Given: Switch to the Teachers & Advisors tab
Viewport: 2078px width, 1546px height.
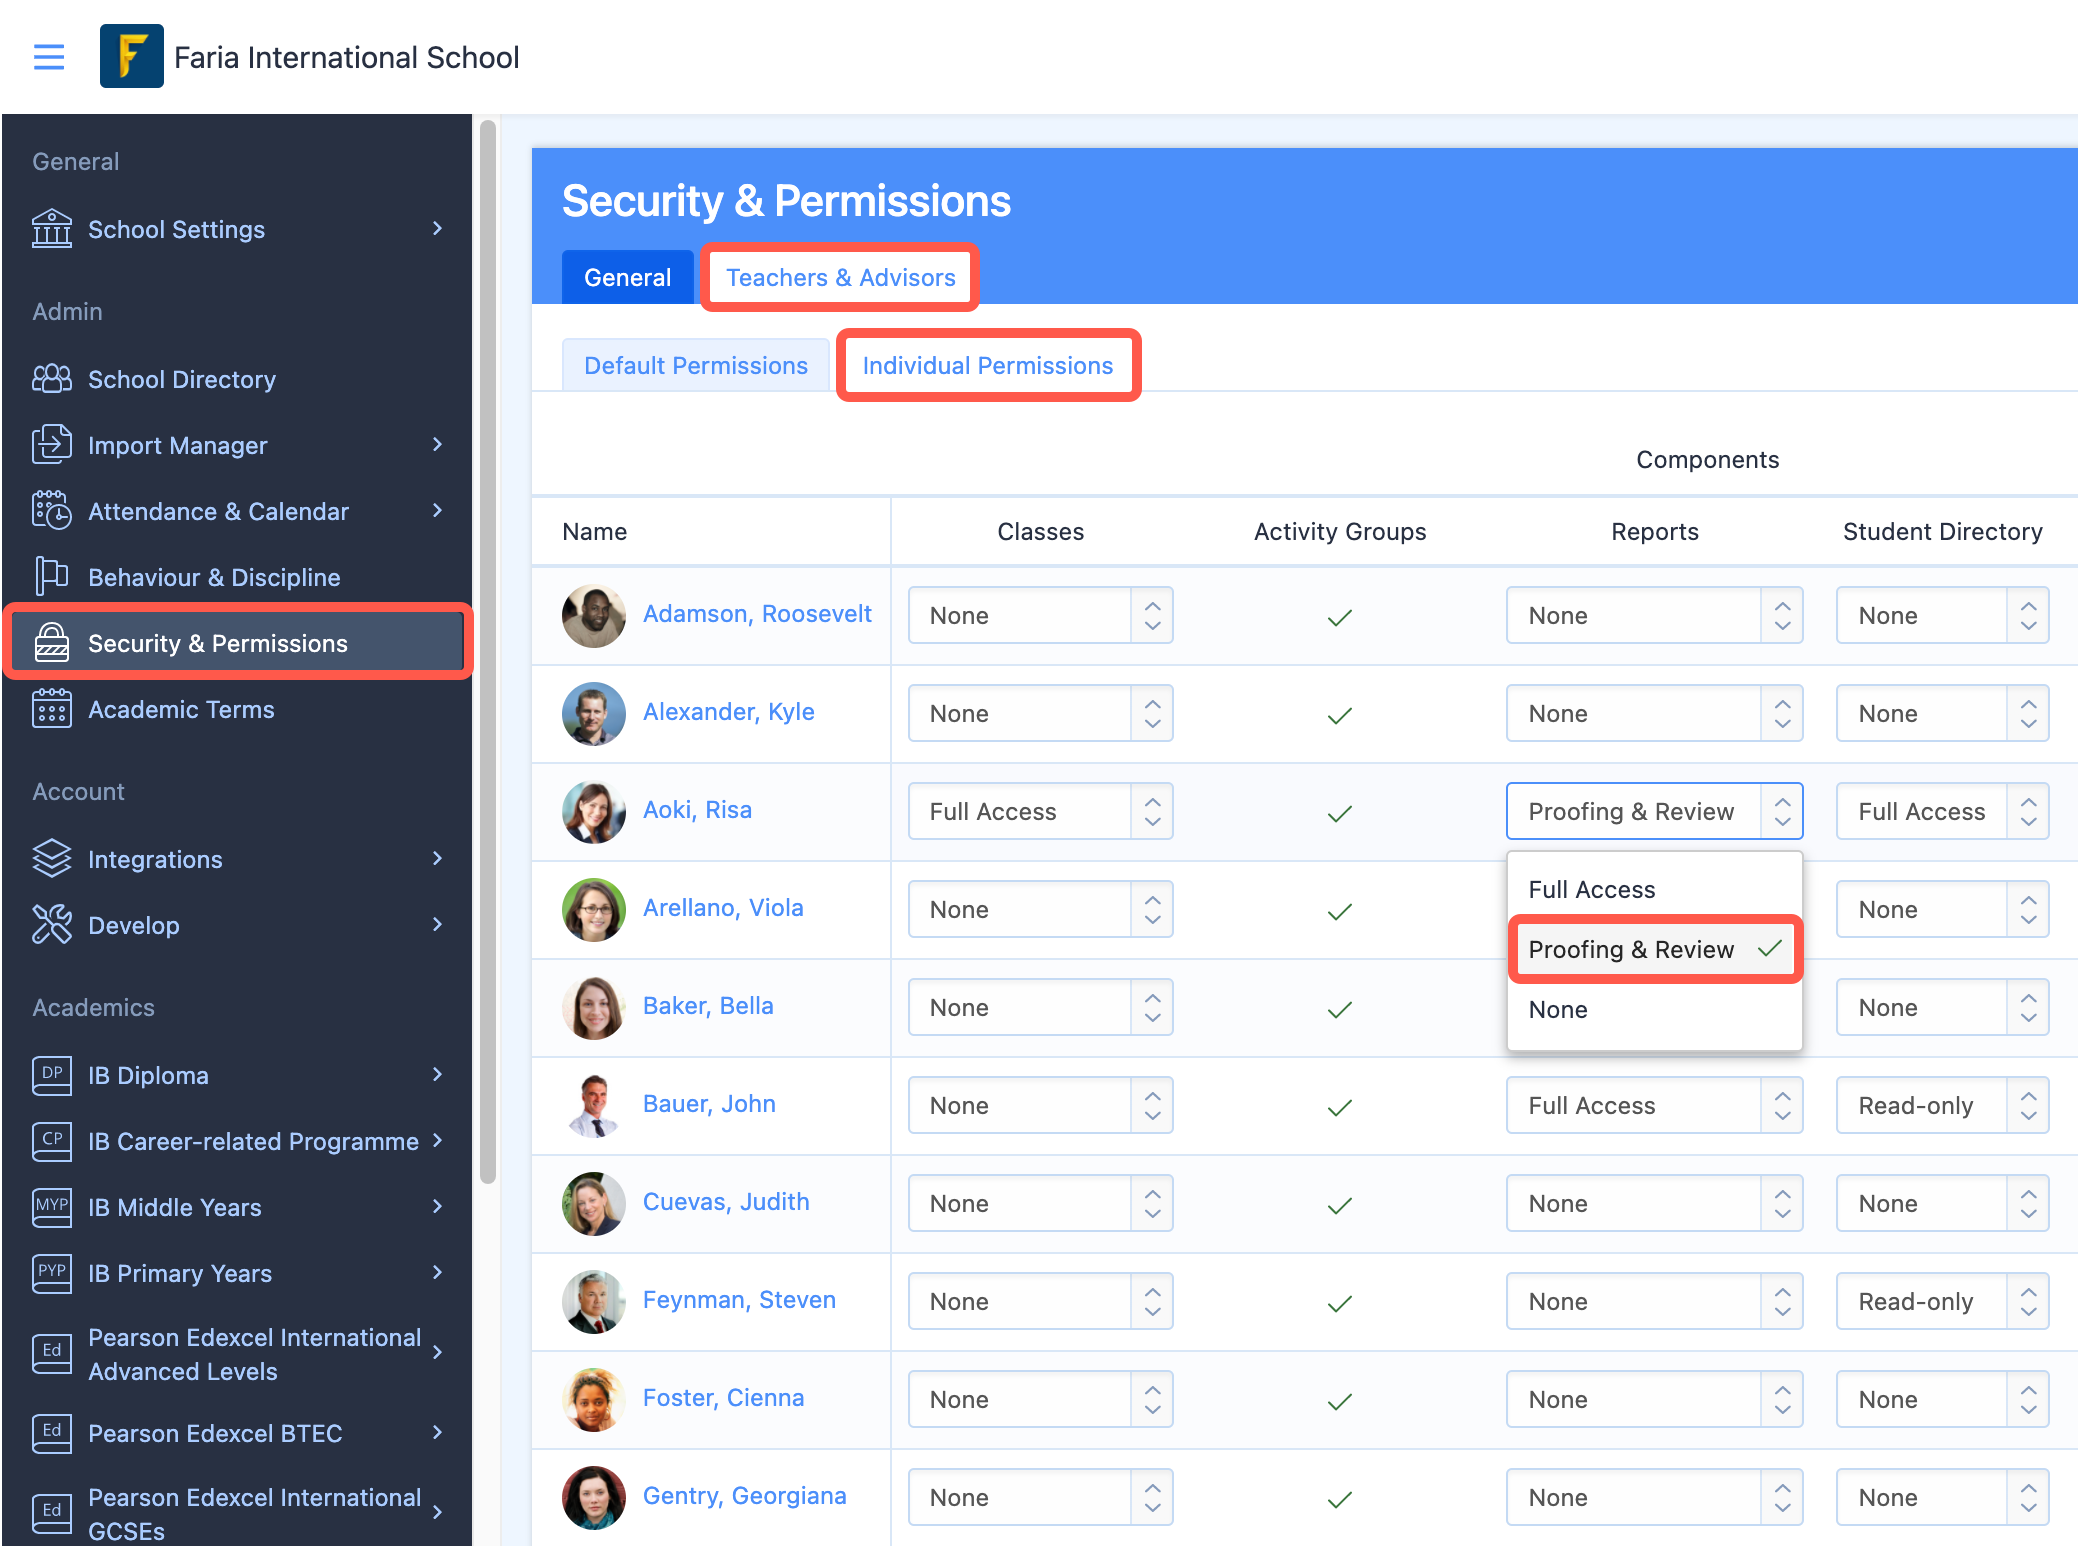Looking at the screenshot, I should pos(840,277).
